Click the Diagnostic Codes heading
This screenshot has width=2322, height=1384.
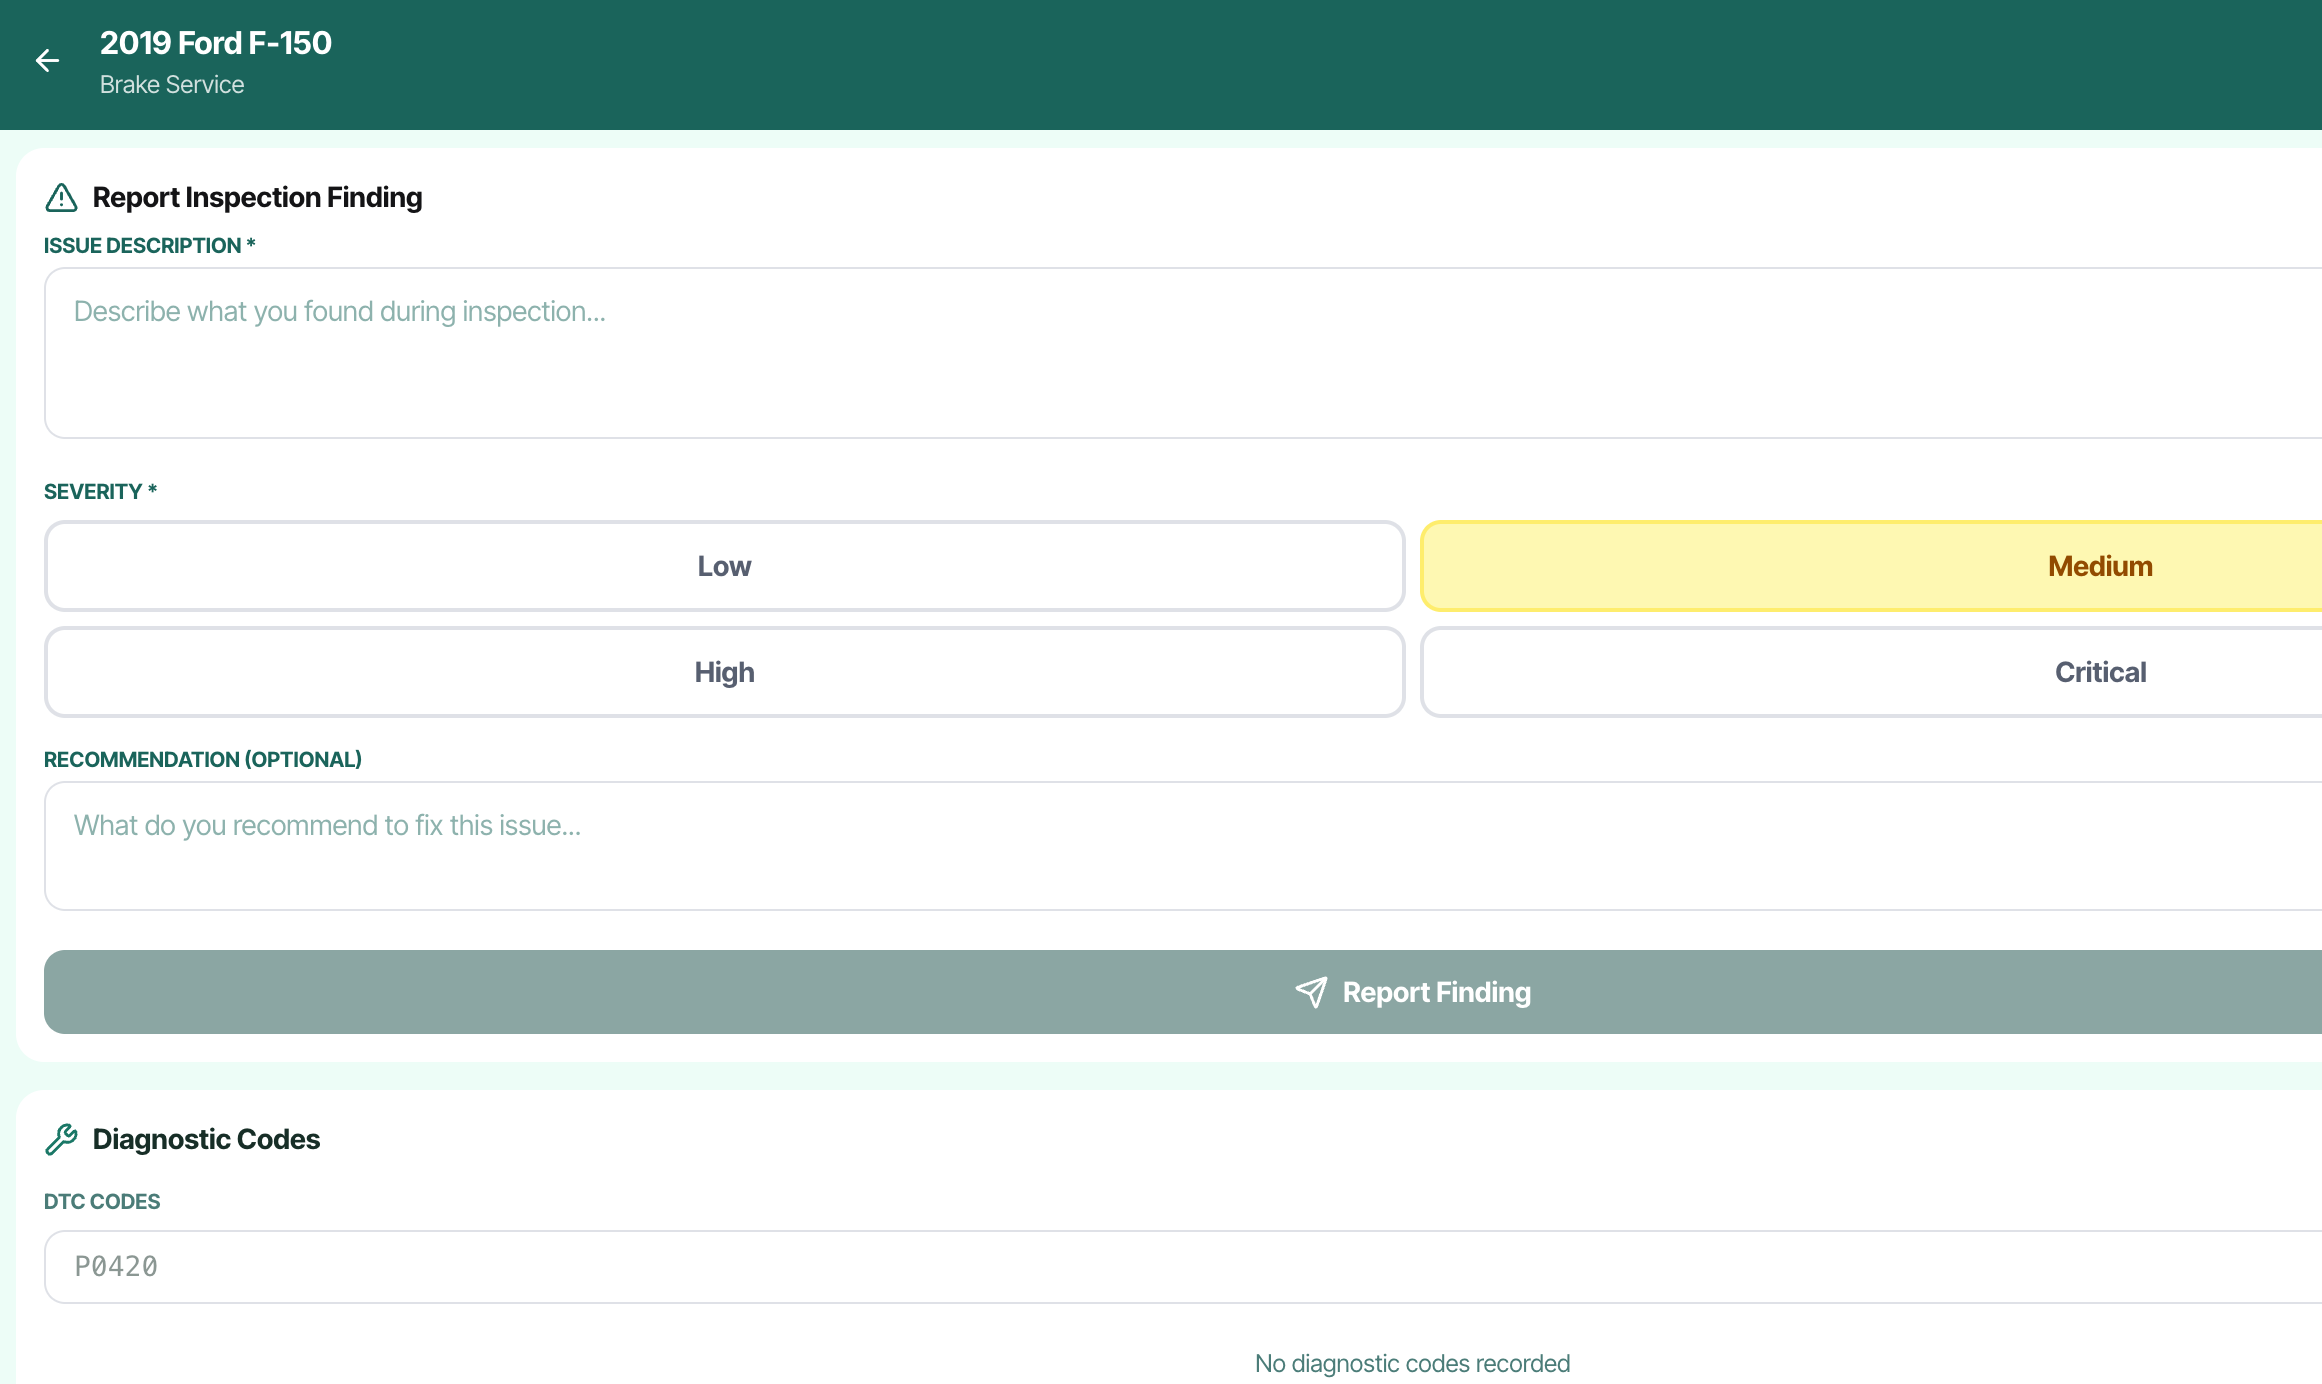(206, 1139)
